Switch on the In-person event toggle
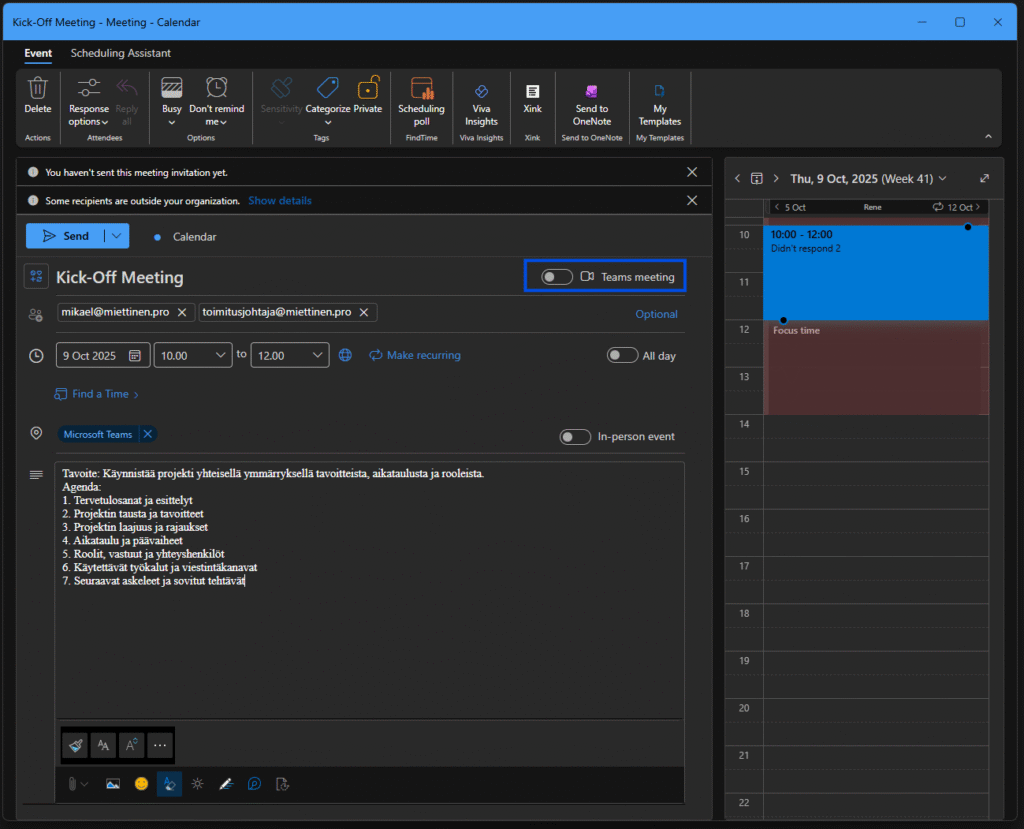The image size is (1024, 829). click(x=575, y=437)
